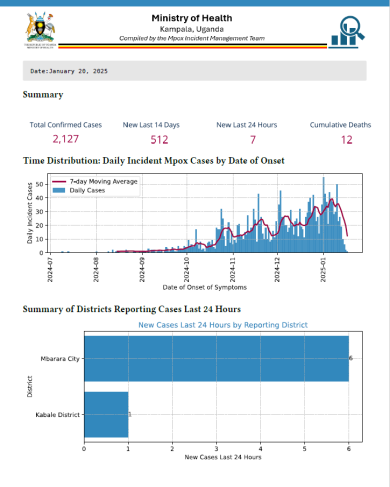The width and height of the screenshot is (390, 487).
Task: Click the Daily Incident Cases axis label
Action: point(30,213)
